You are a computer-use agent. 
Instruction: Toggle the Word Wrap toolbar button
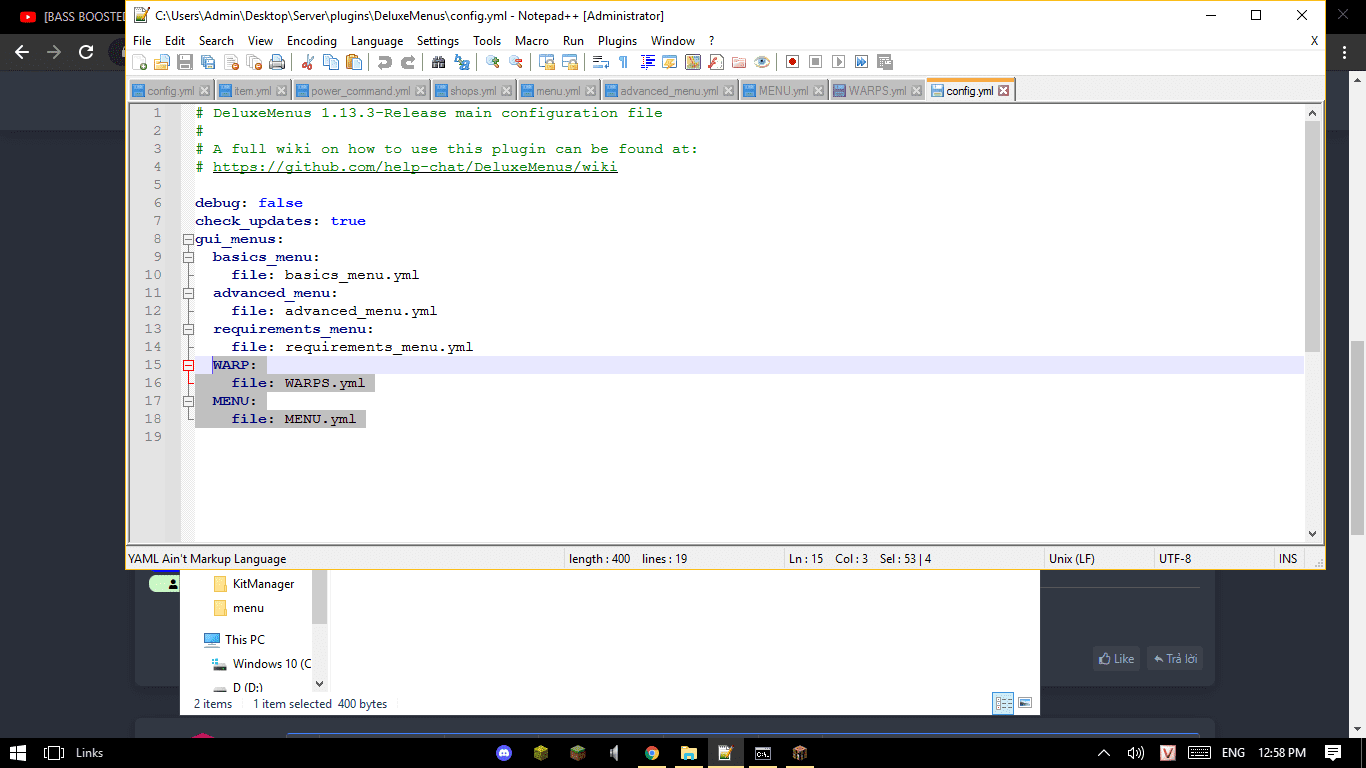click(x=600, y=62)
